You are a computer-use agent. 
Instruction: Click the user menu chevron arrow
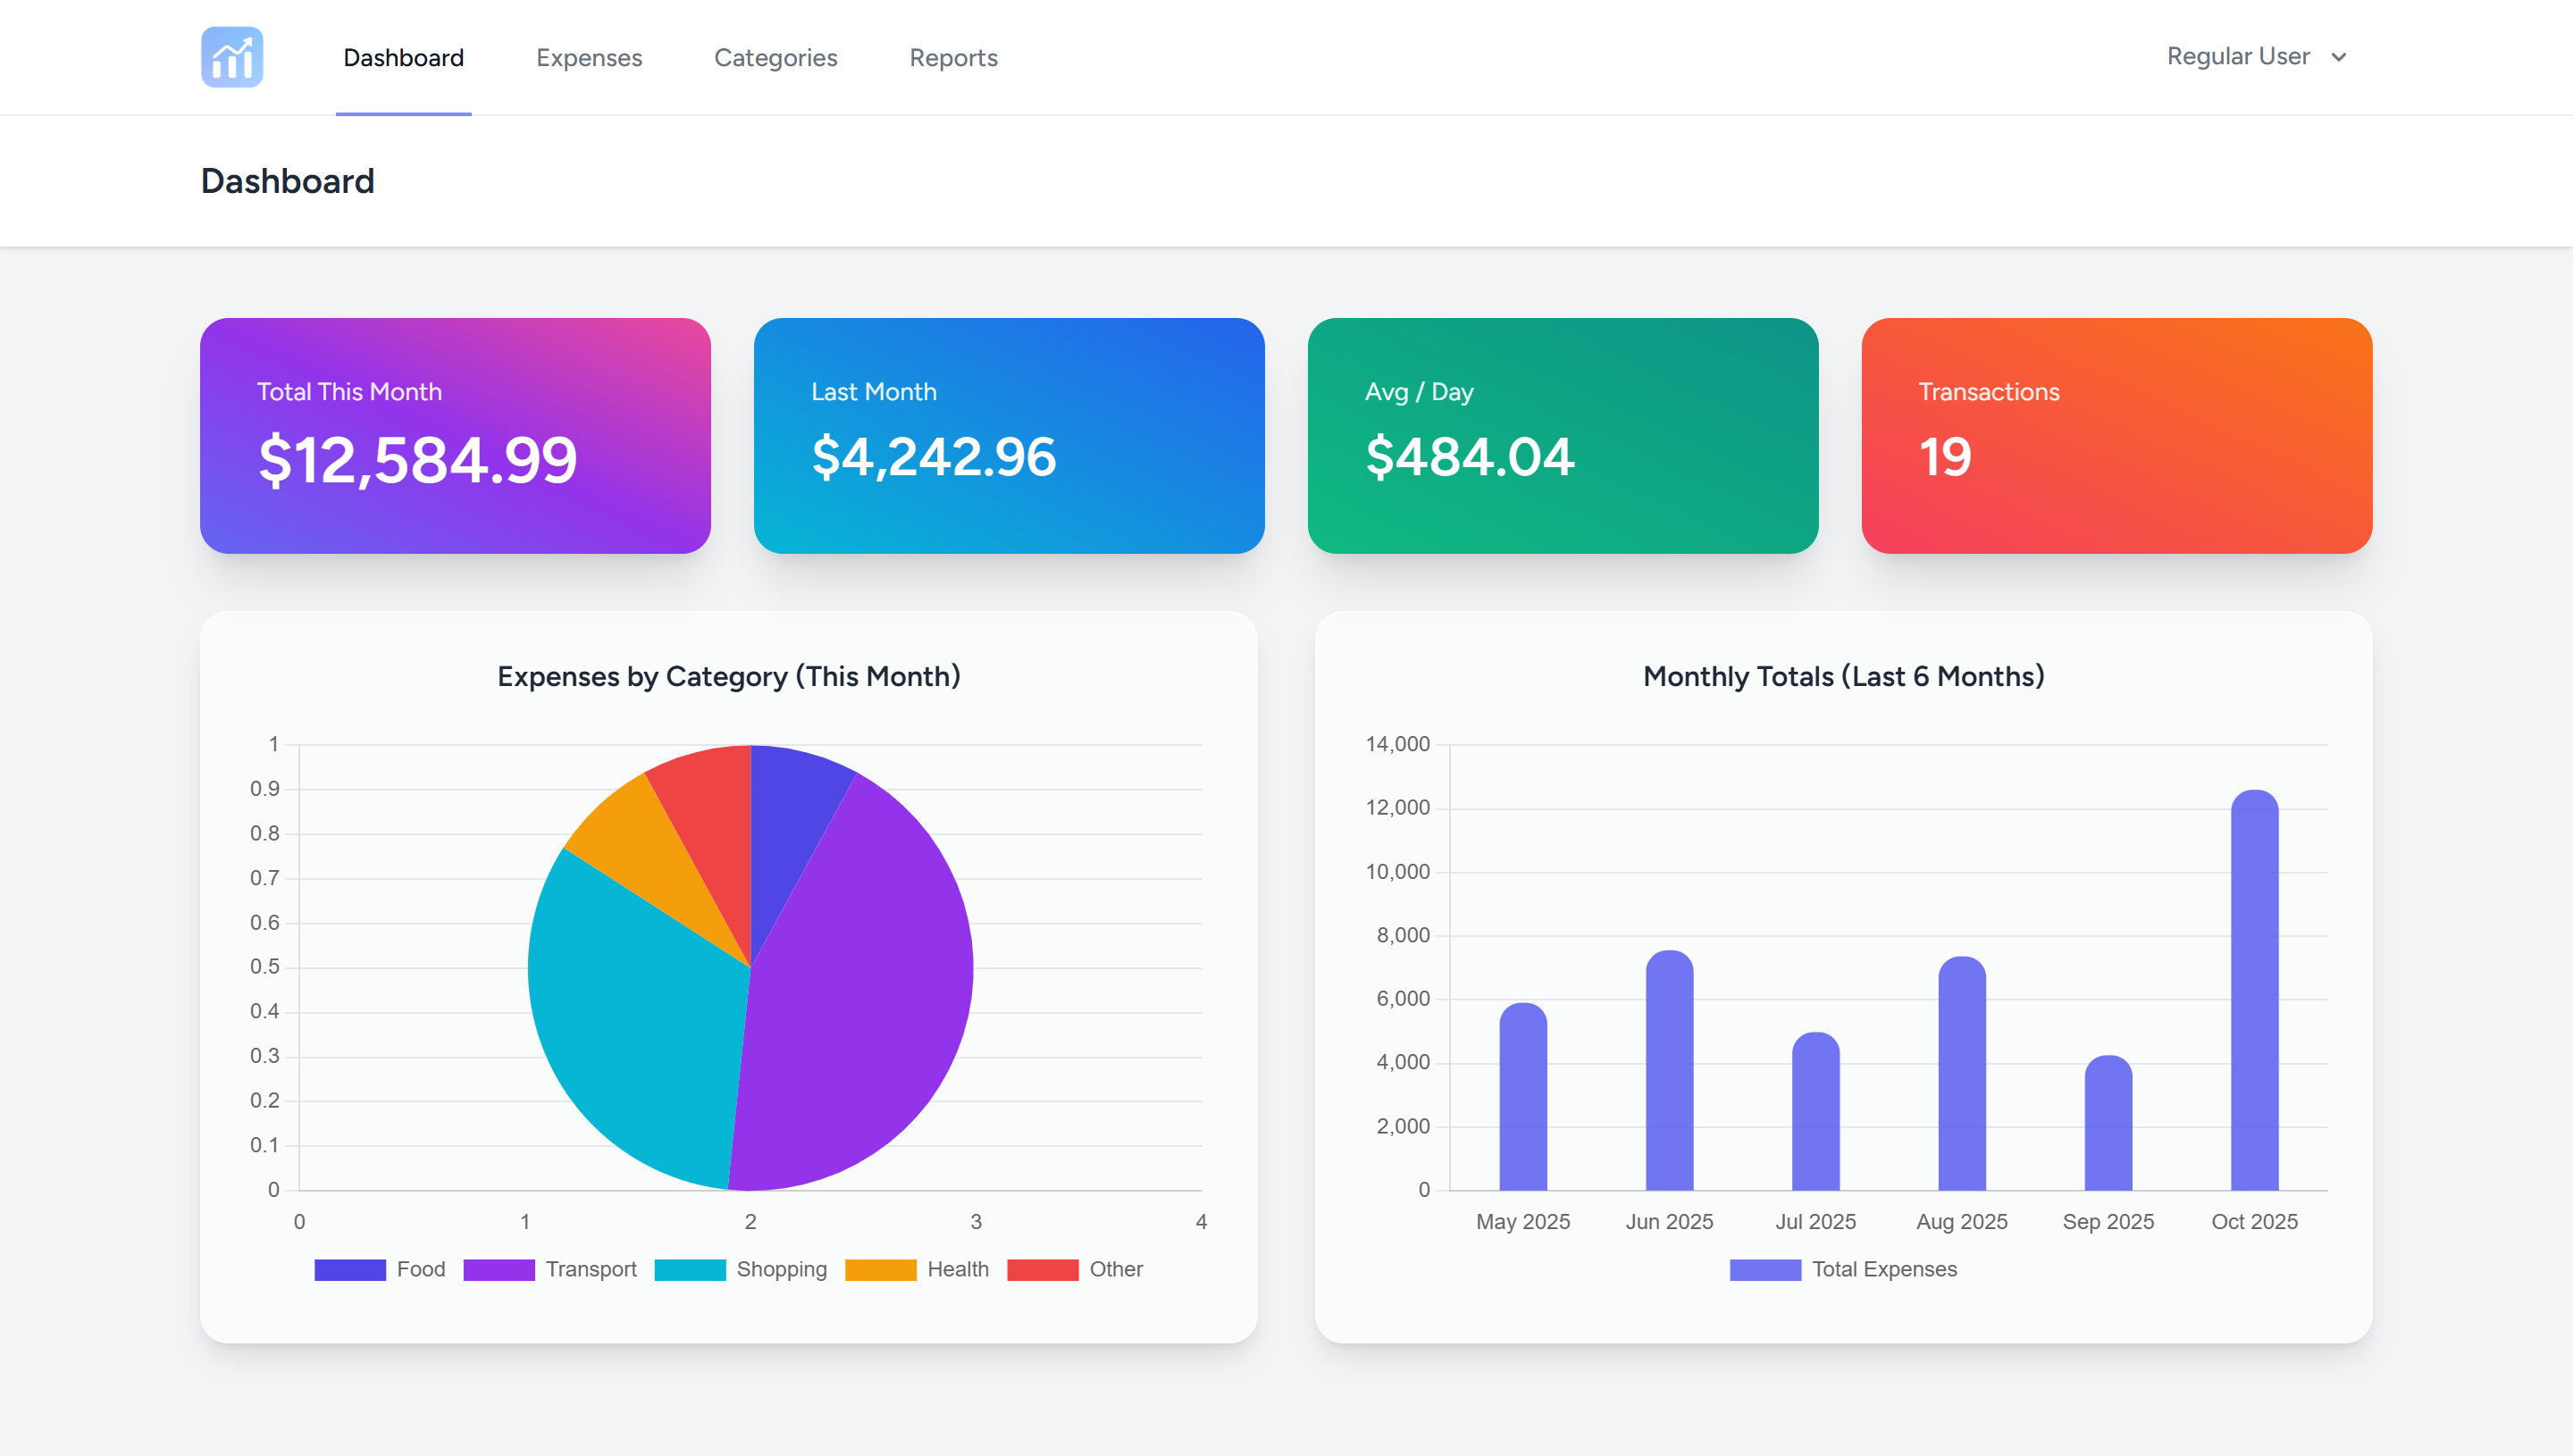(2339, 57)
